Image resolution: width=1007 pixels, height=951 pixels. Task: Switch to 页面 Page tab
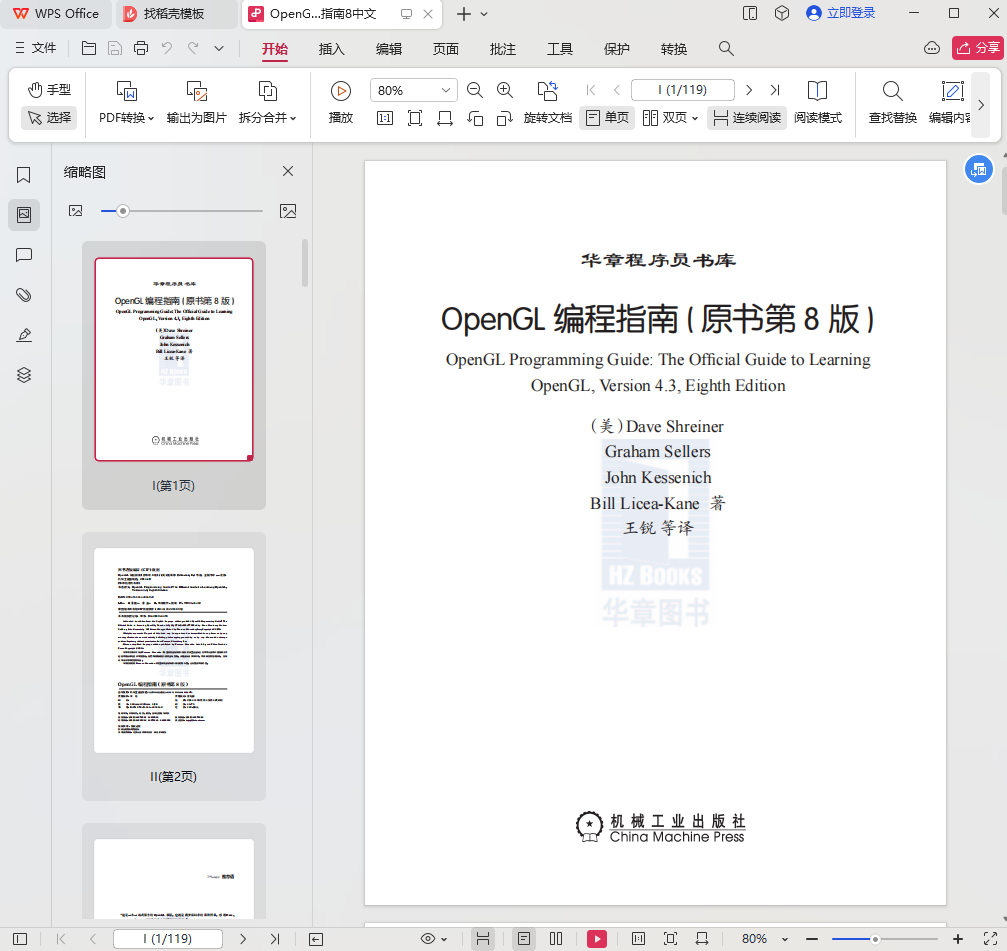click(446, 49)
